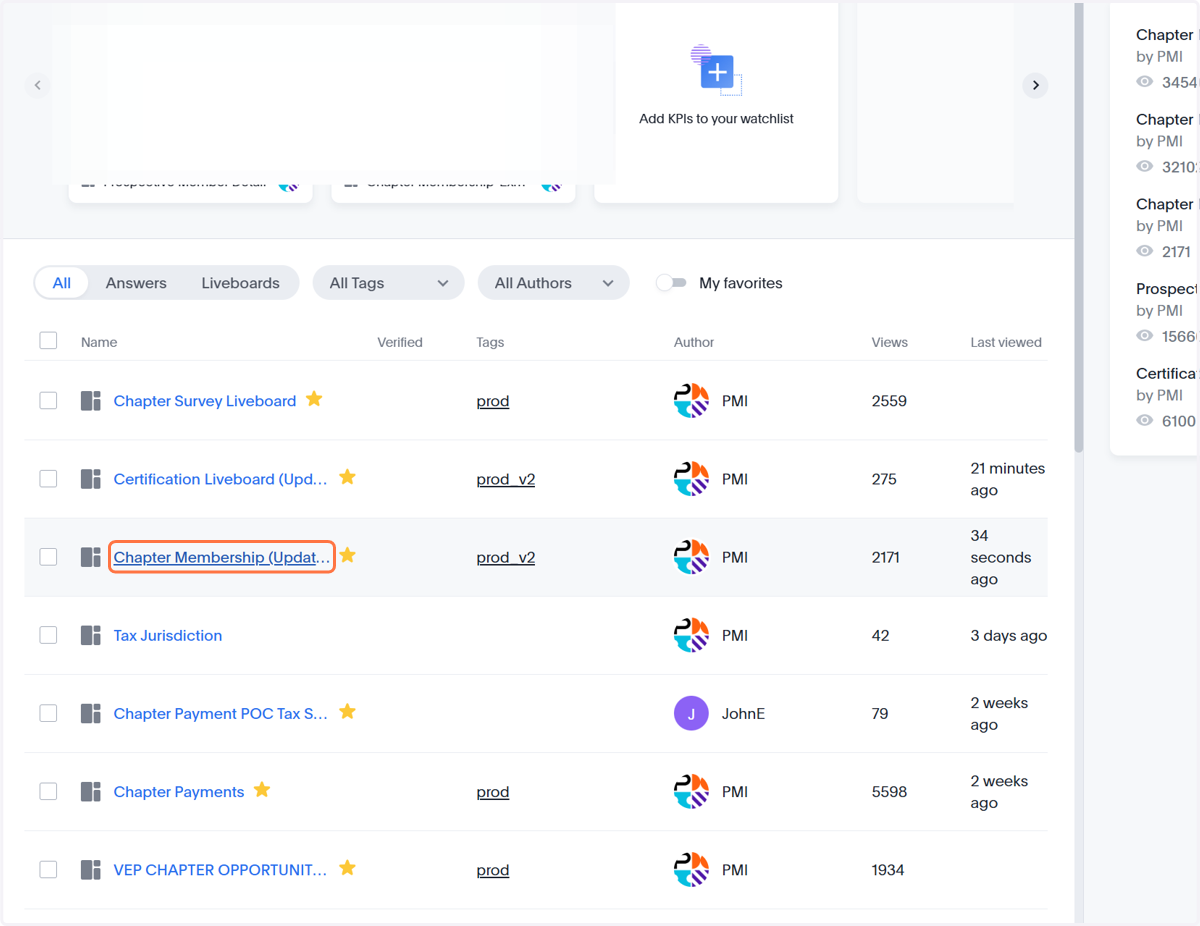Click prod_v2 tag in Chapter Membership row

[x=506, y=557]
